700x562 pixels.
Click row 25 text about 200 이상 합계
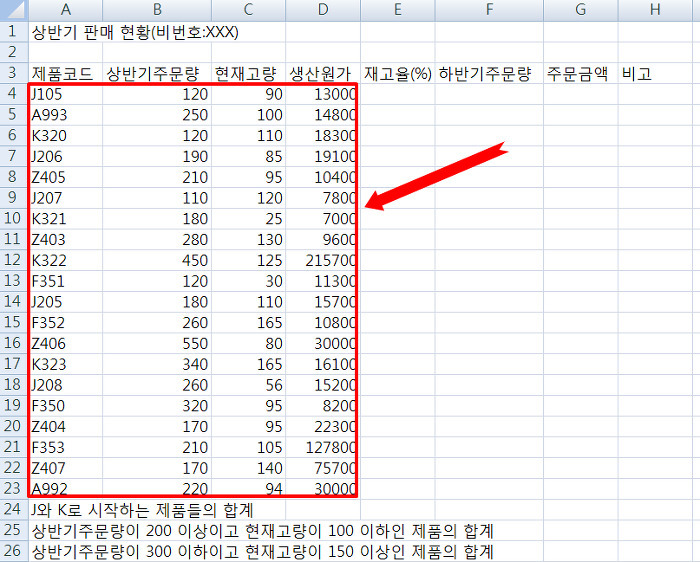click(x=262, y=530)
